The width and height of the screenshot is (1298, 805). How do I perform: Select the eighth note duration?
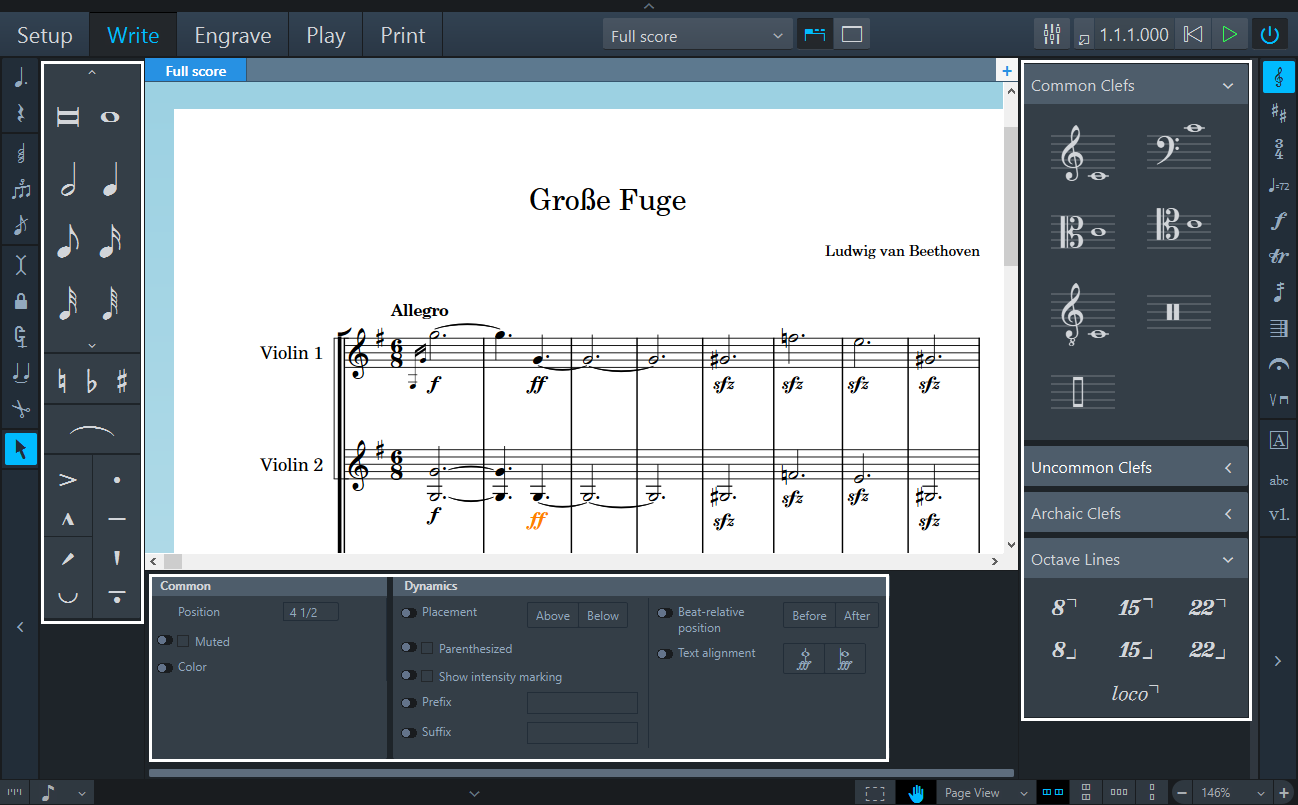point(68,241)
